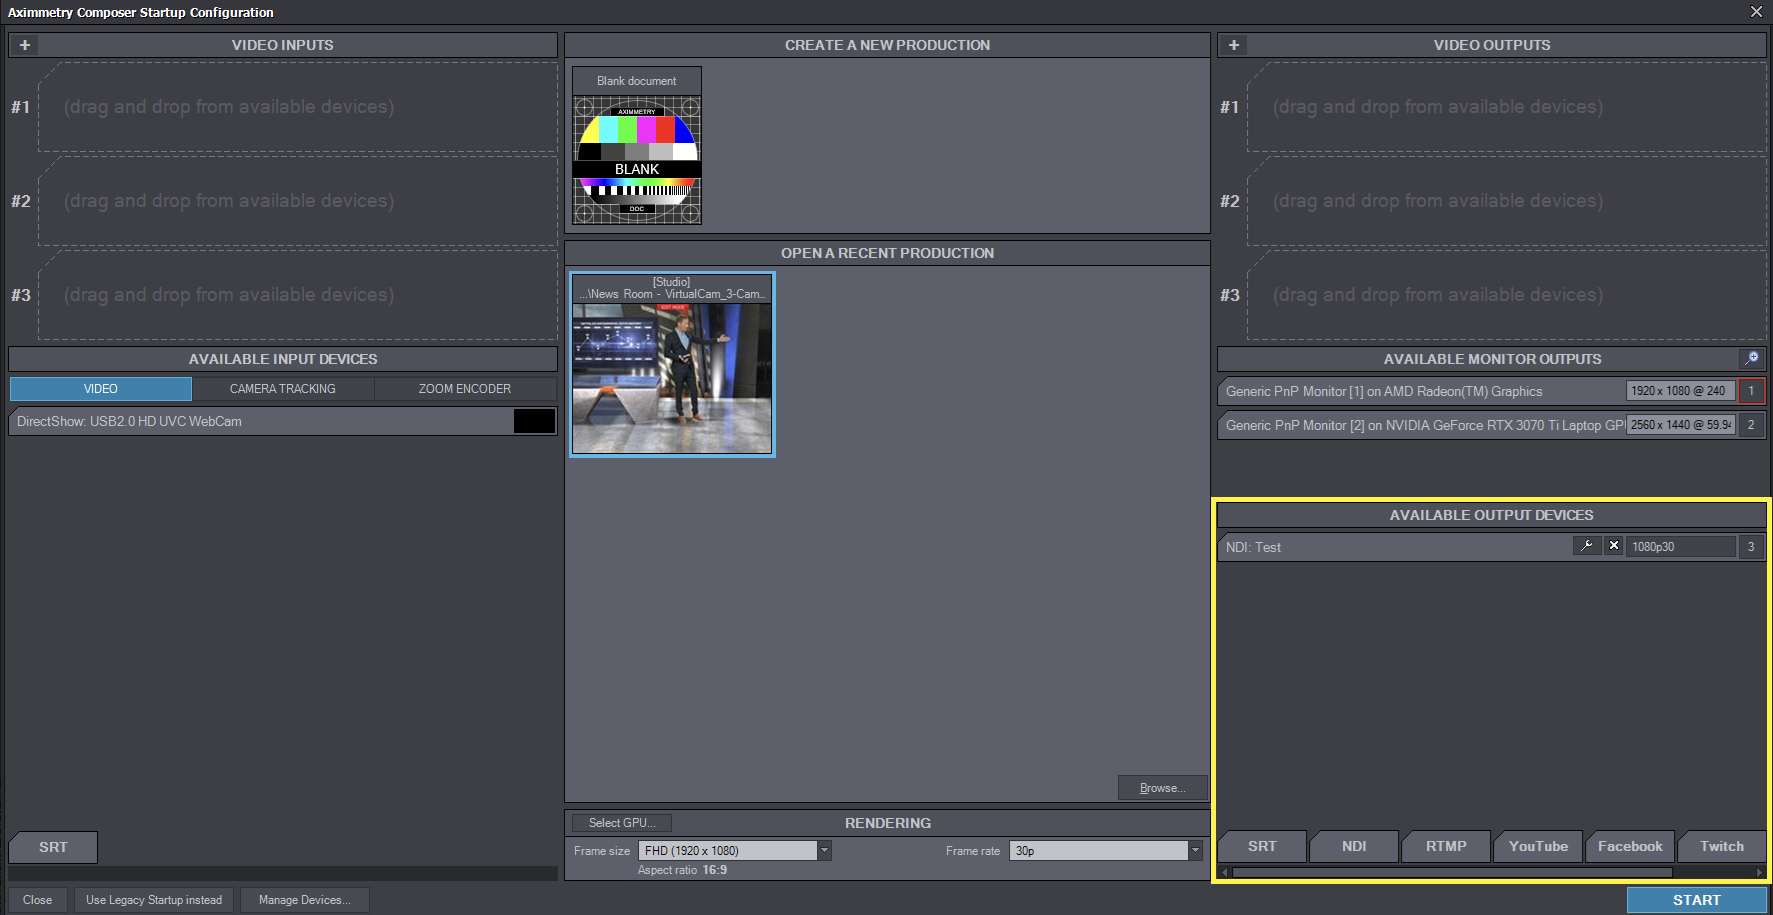Switch to ZOOM ENCODER tab
The width and height of the screenshot is (1773, 915).
pos(465,389)
